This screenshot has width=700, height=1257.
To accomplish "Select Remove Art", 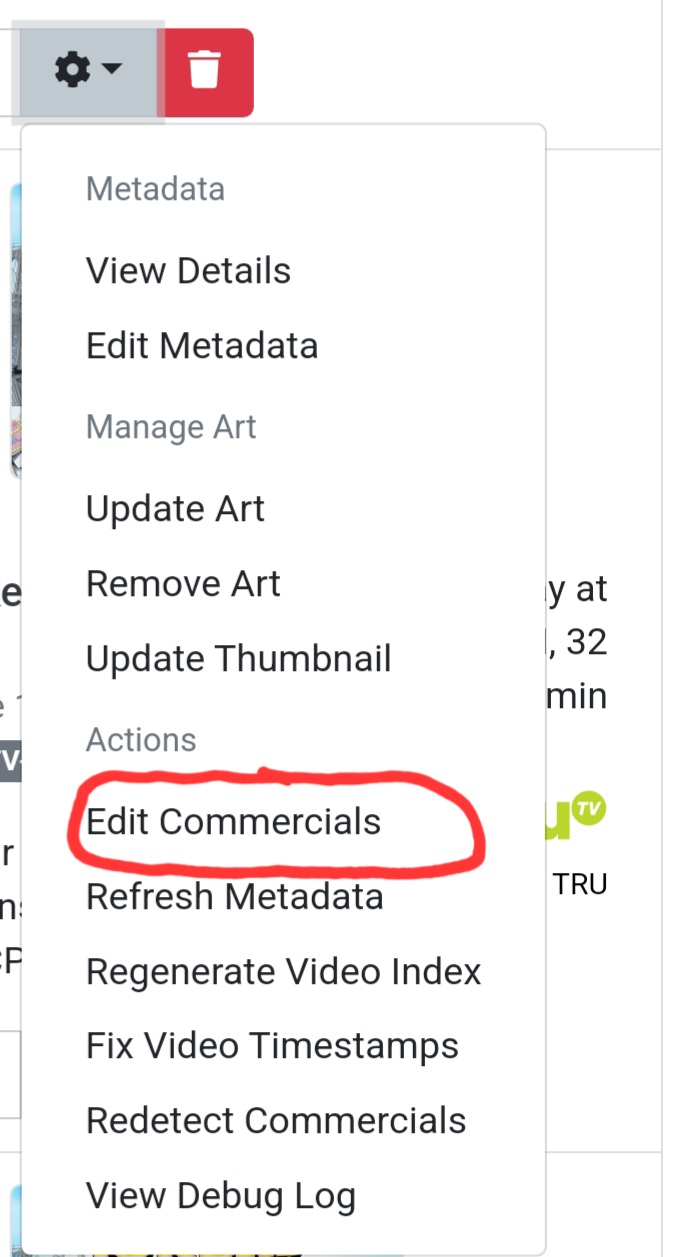I will (x=183, y=584).
